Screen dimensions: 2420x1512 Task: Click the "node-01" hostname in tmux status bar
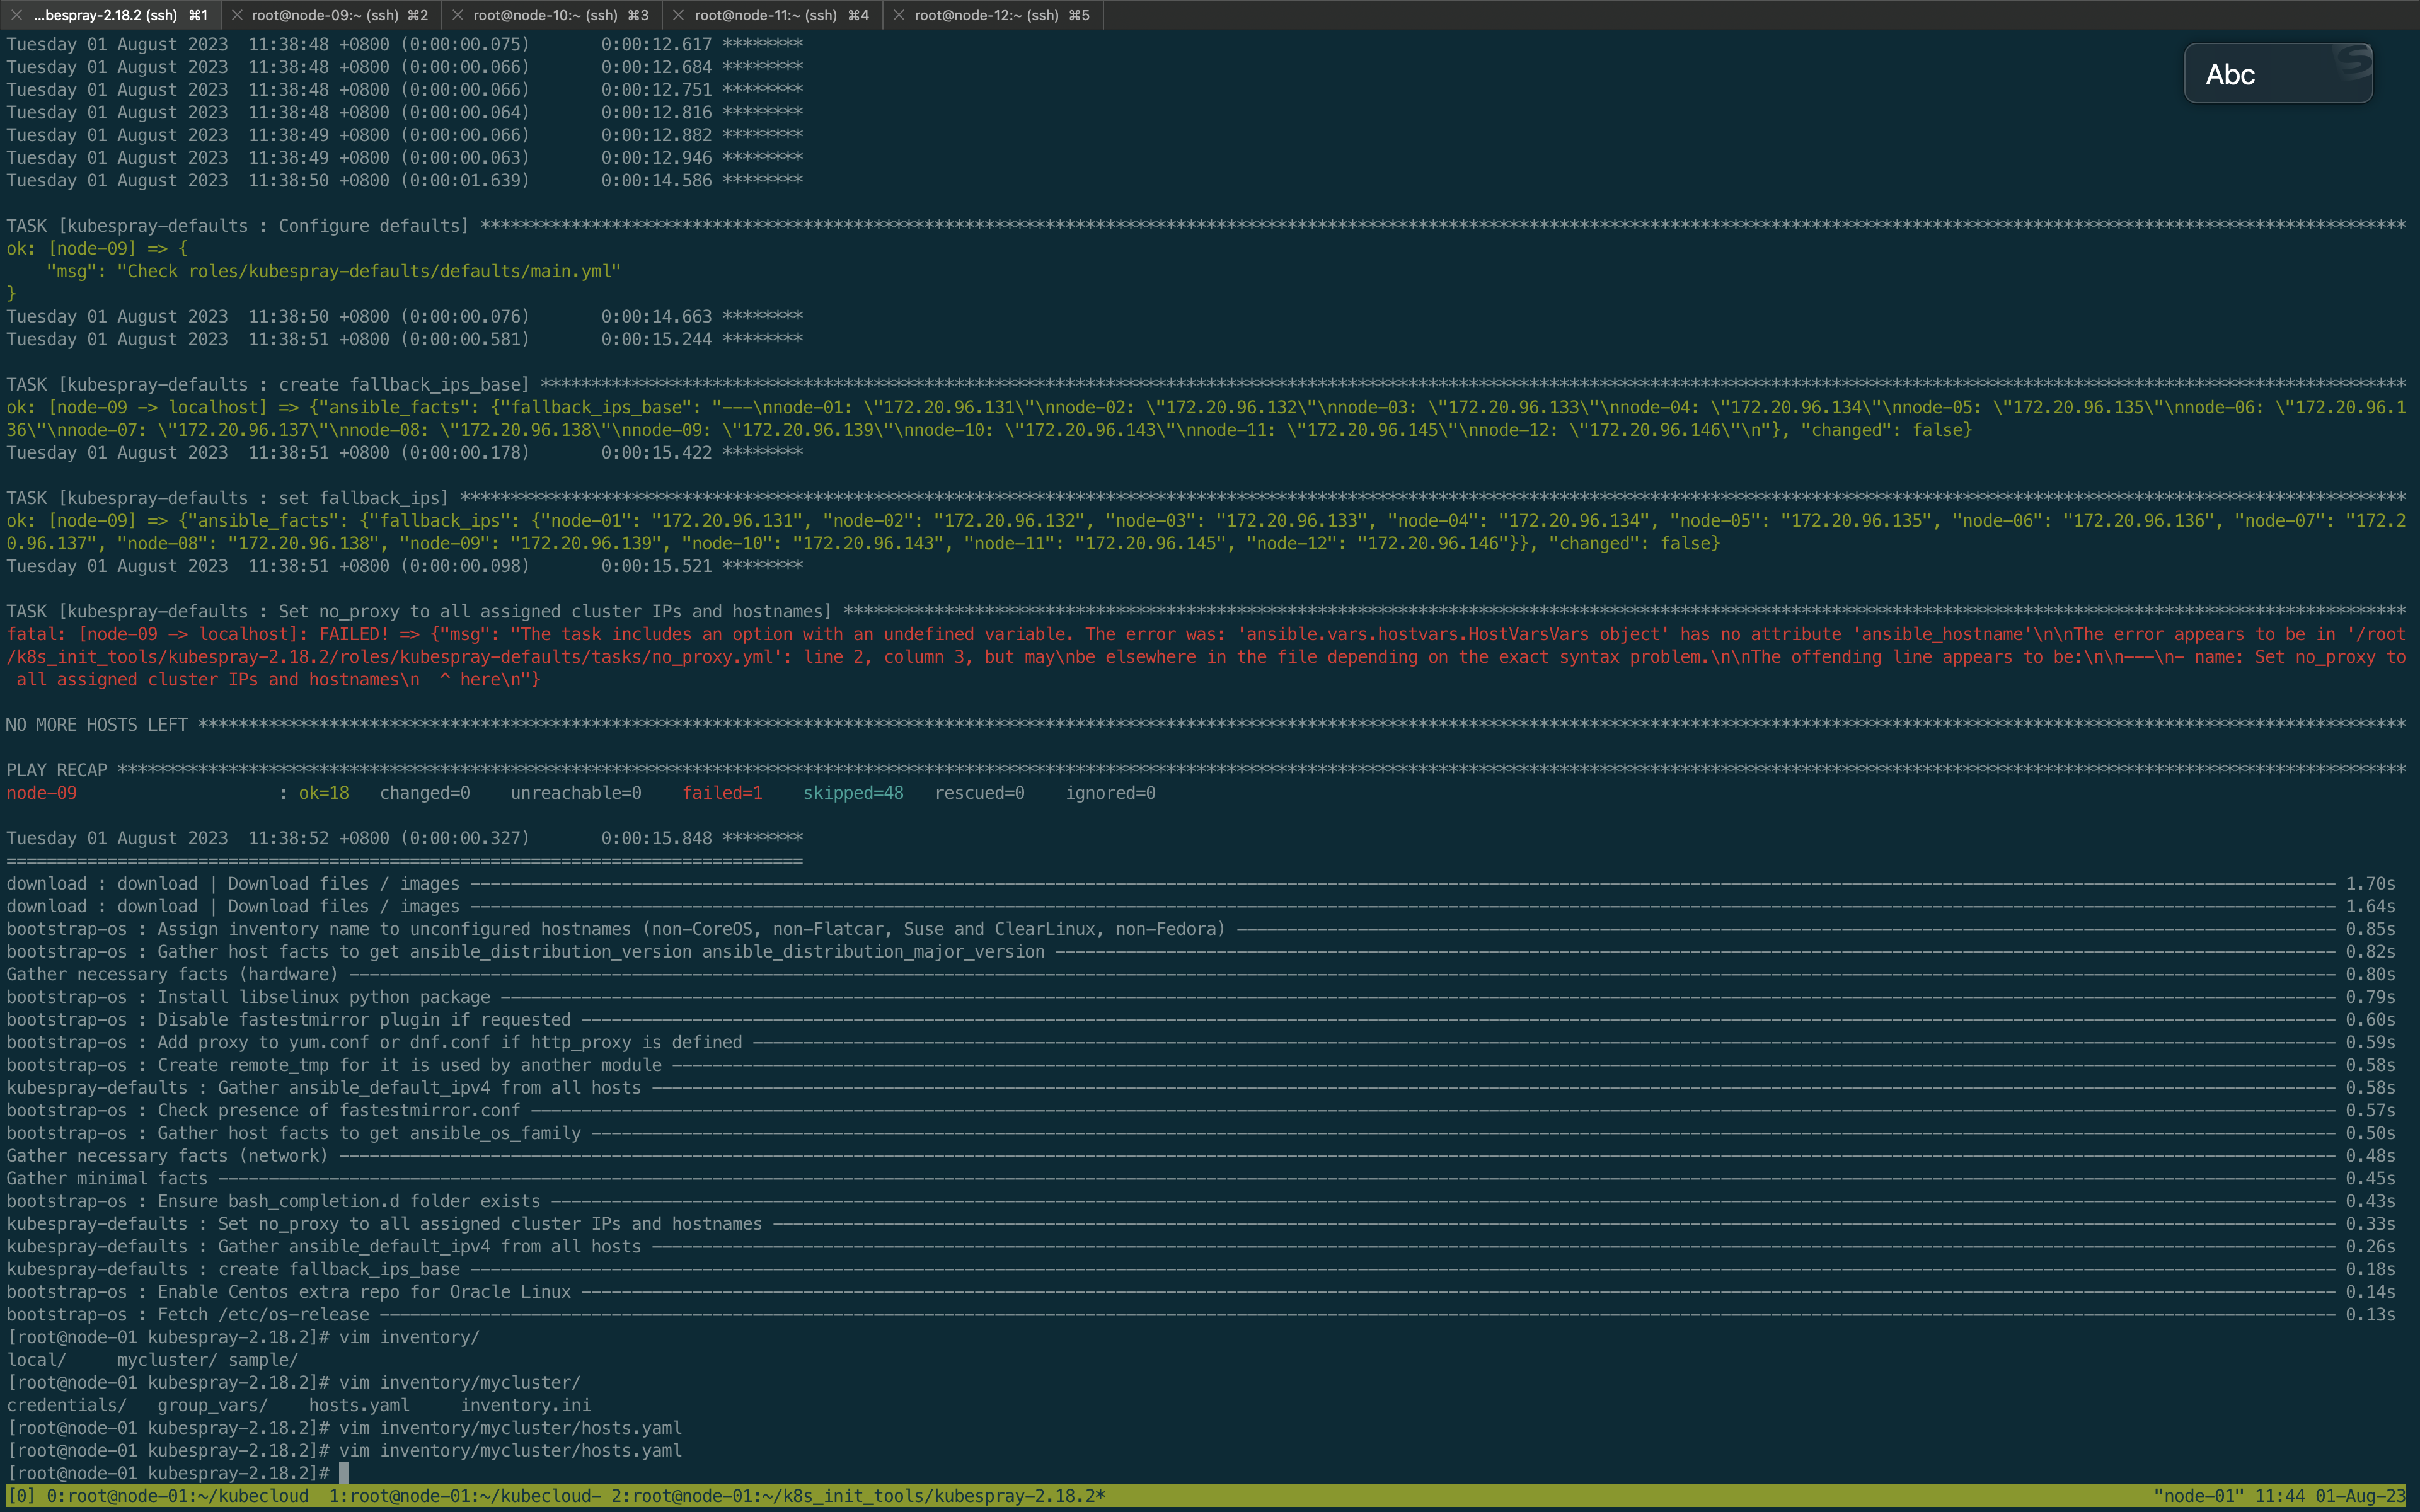(x=2198, y=1496)
